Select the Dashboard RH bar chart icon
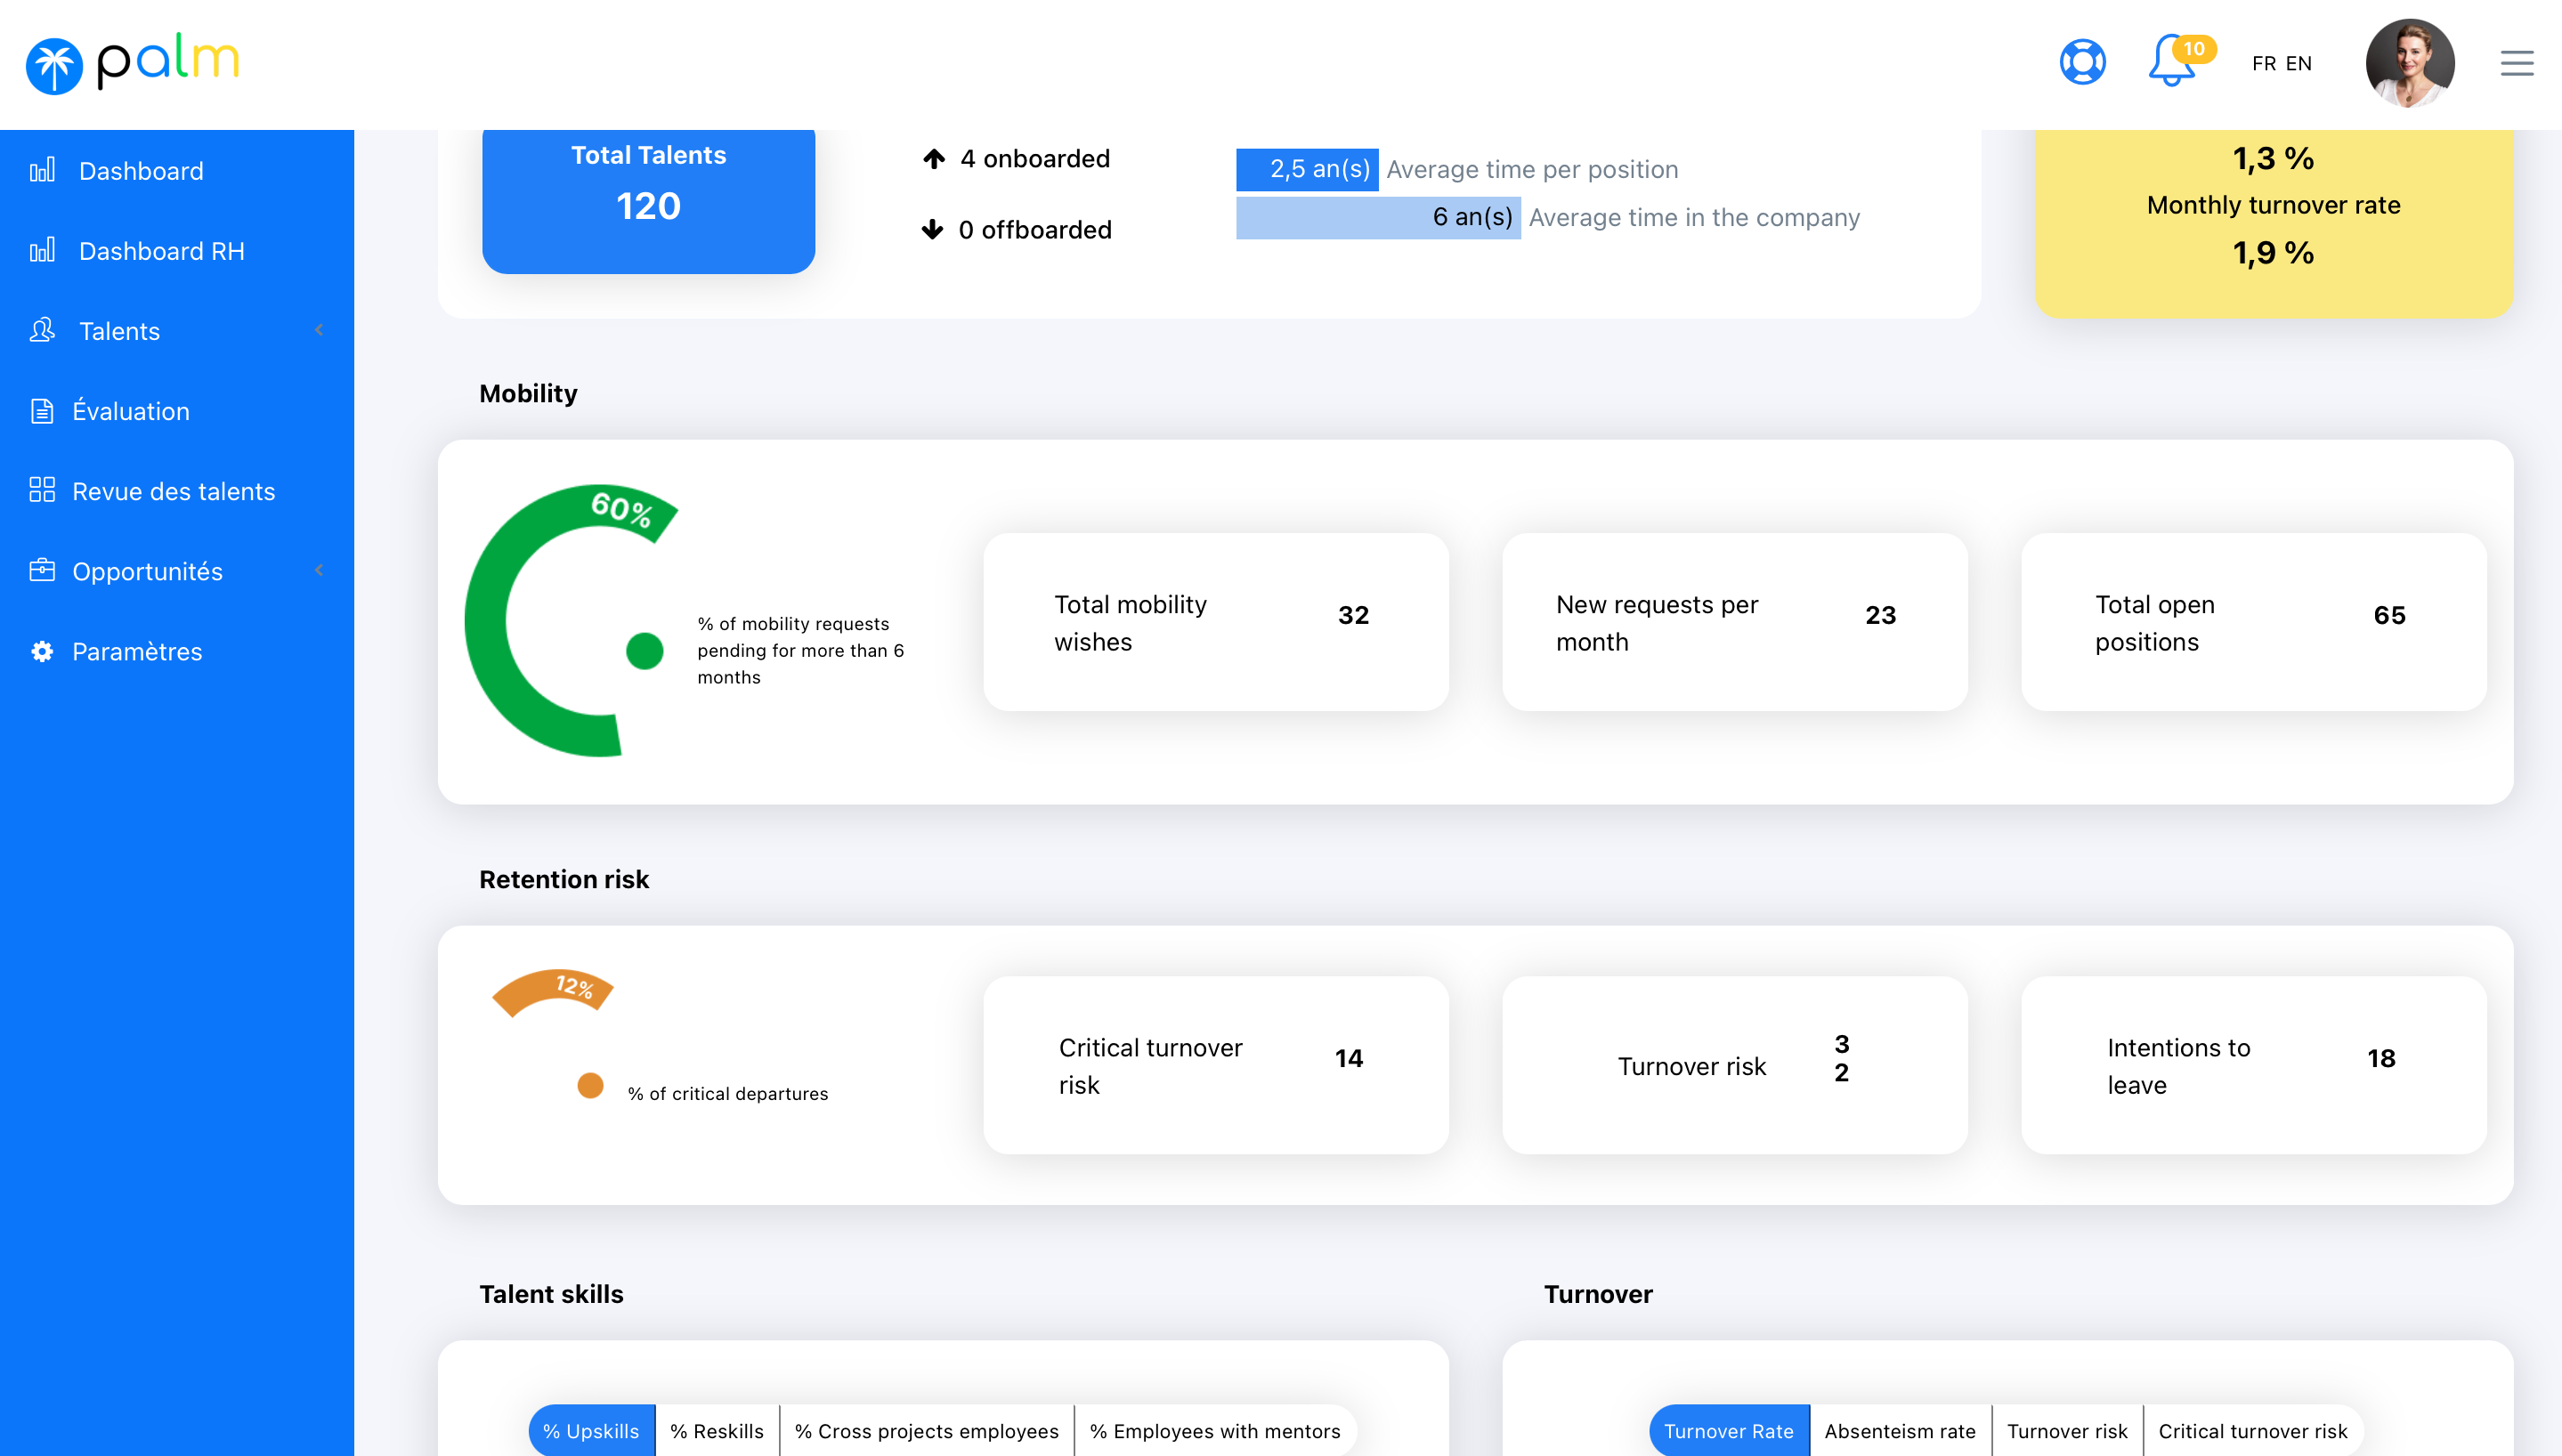 pyautogui.click(x=42, y=251)
